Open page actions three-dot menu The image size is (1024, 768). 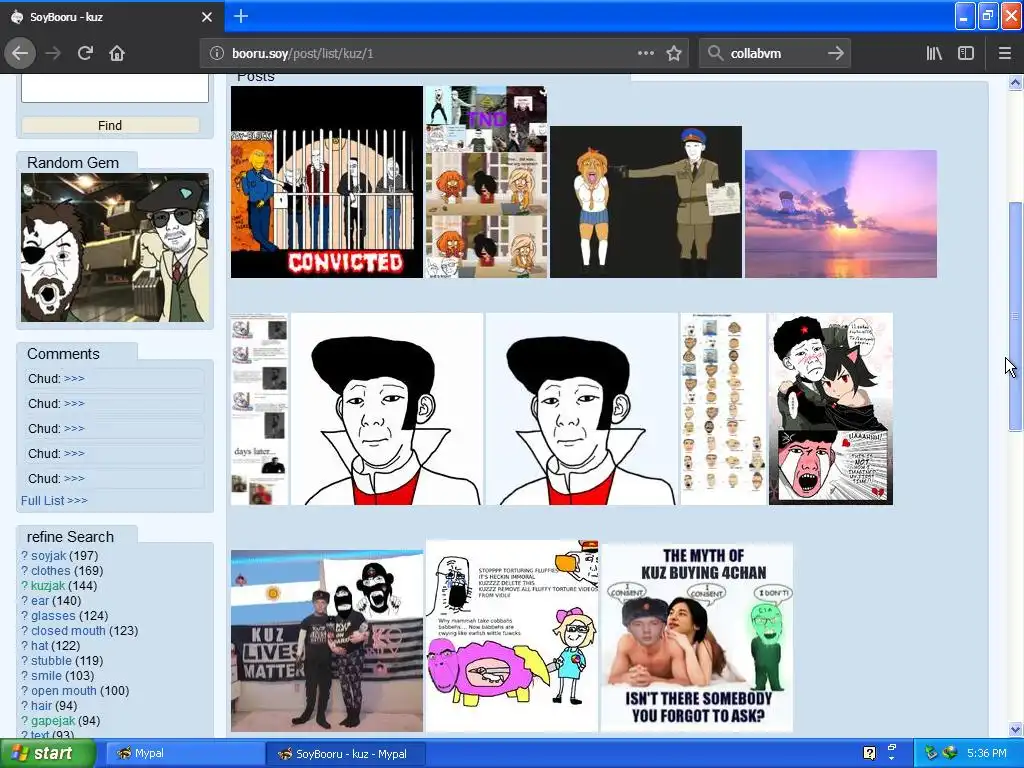click(x=645, y=54)
